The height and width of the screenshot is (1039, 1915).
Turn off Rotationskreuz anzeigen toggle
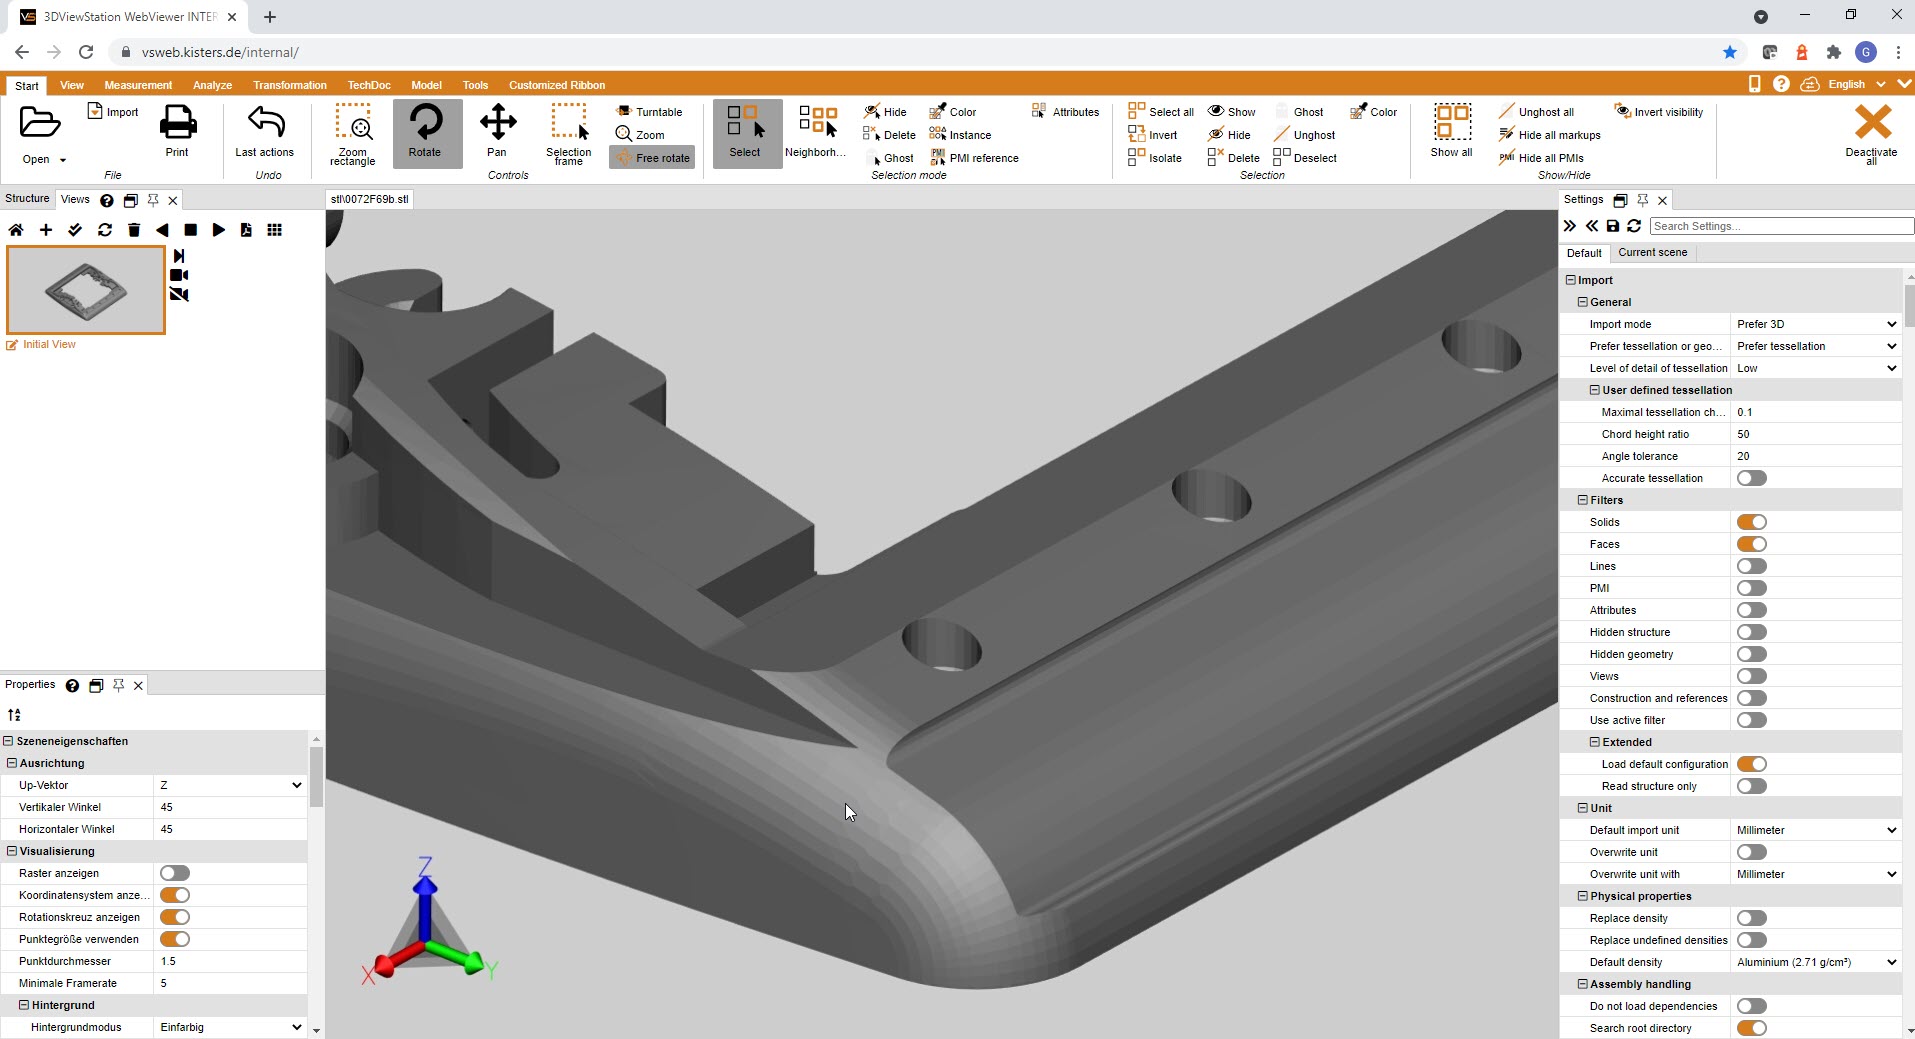[175, 917]
